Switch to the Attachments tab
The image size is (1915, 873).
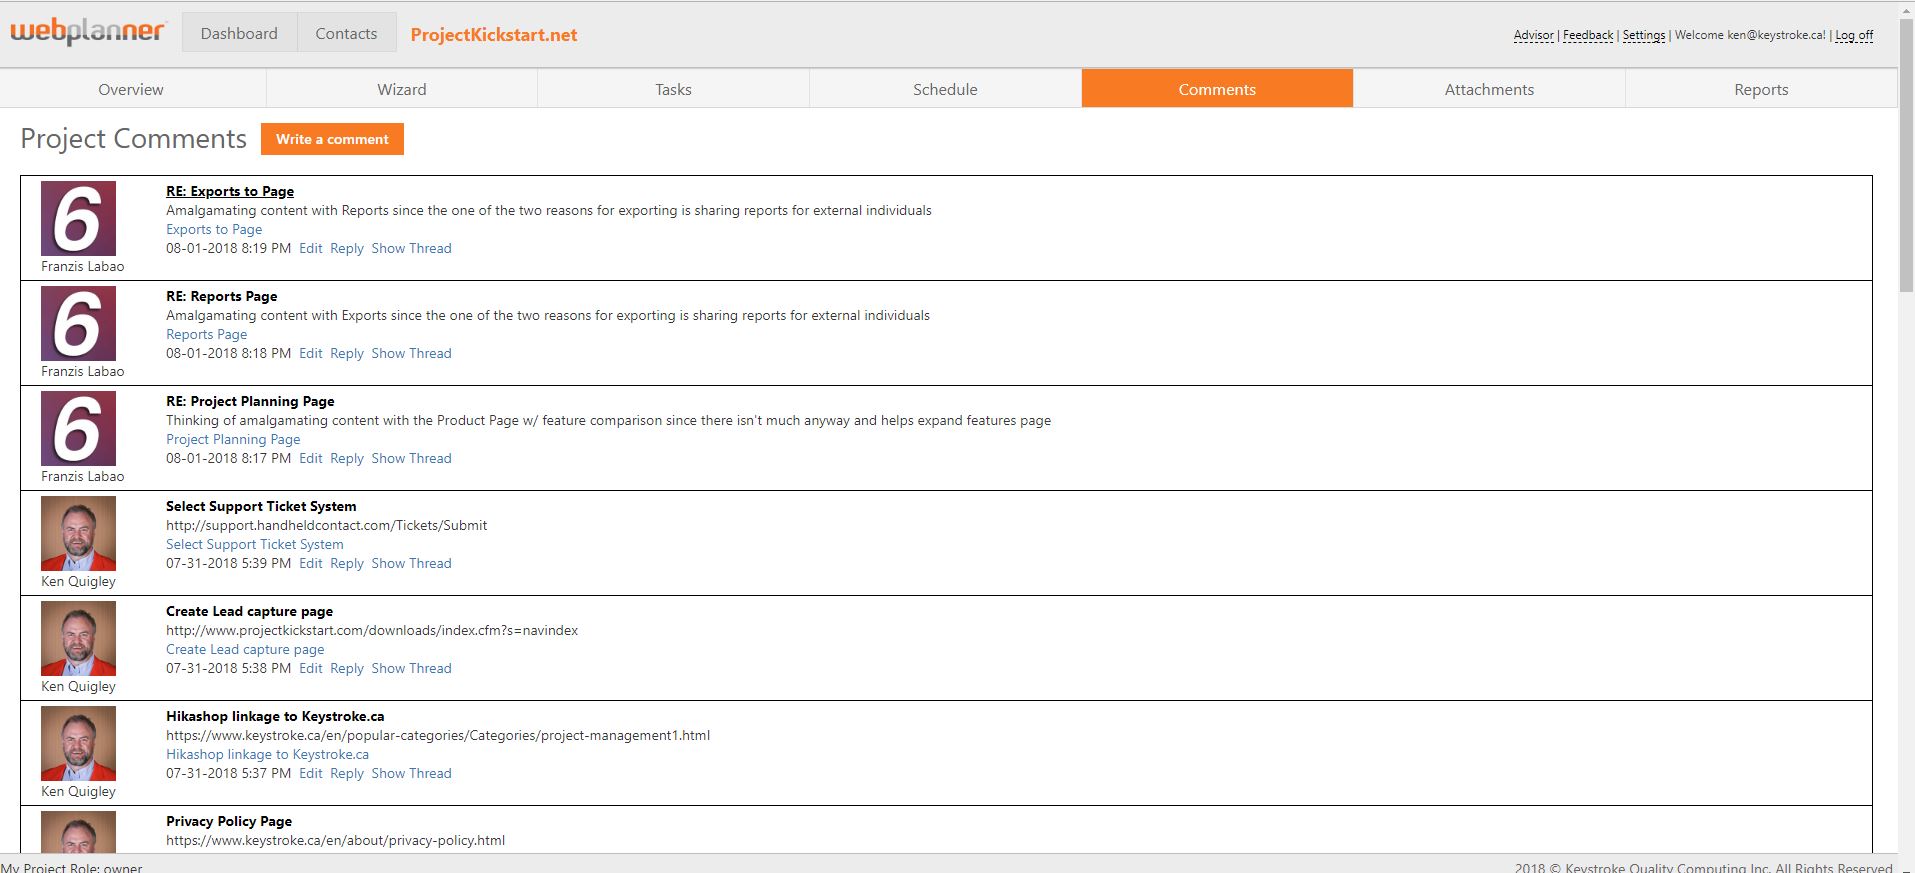pyautogui.click(x=1489, y=89)
